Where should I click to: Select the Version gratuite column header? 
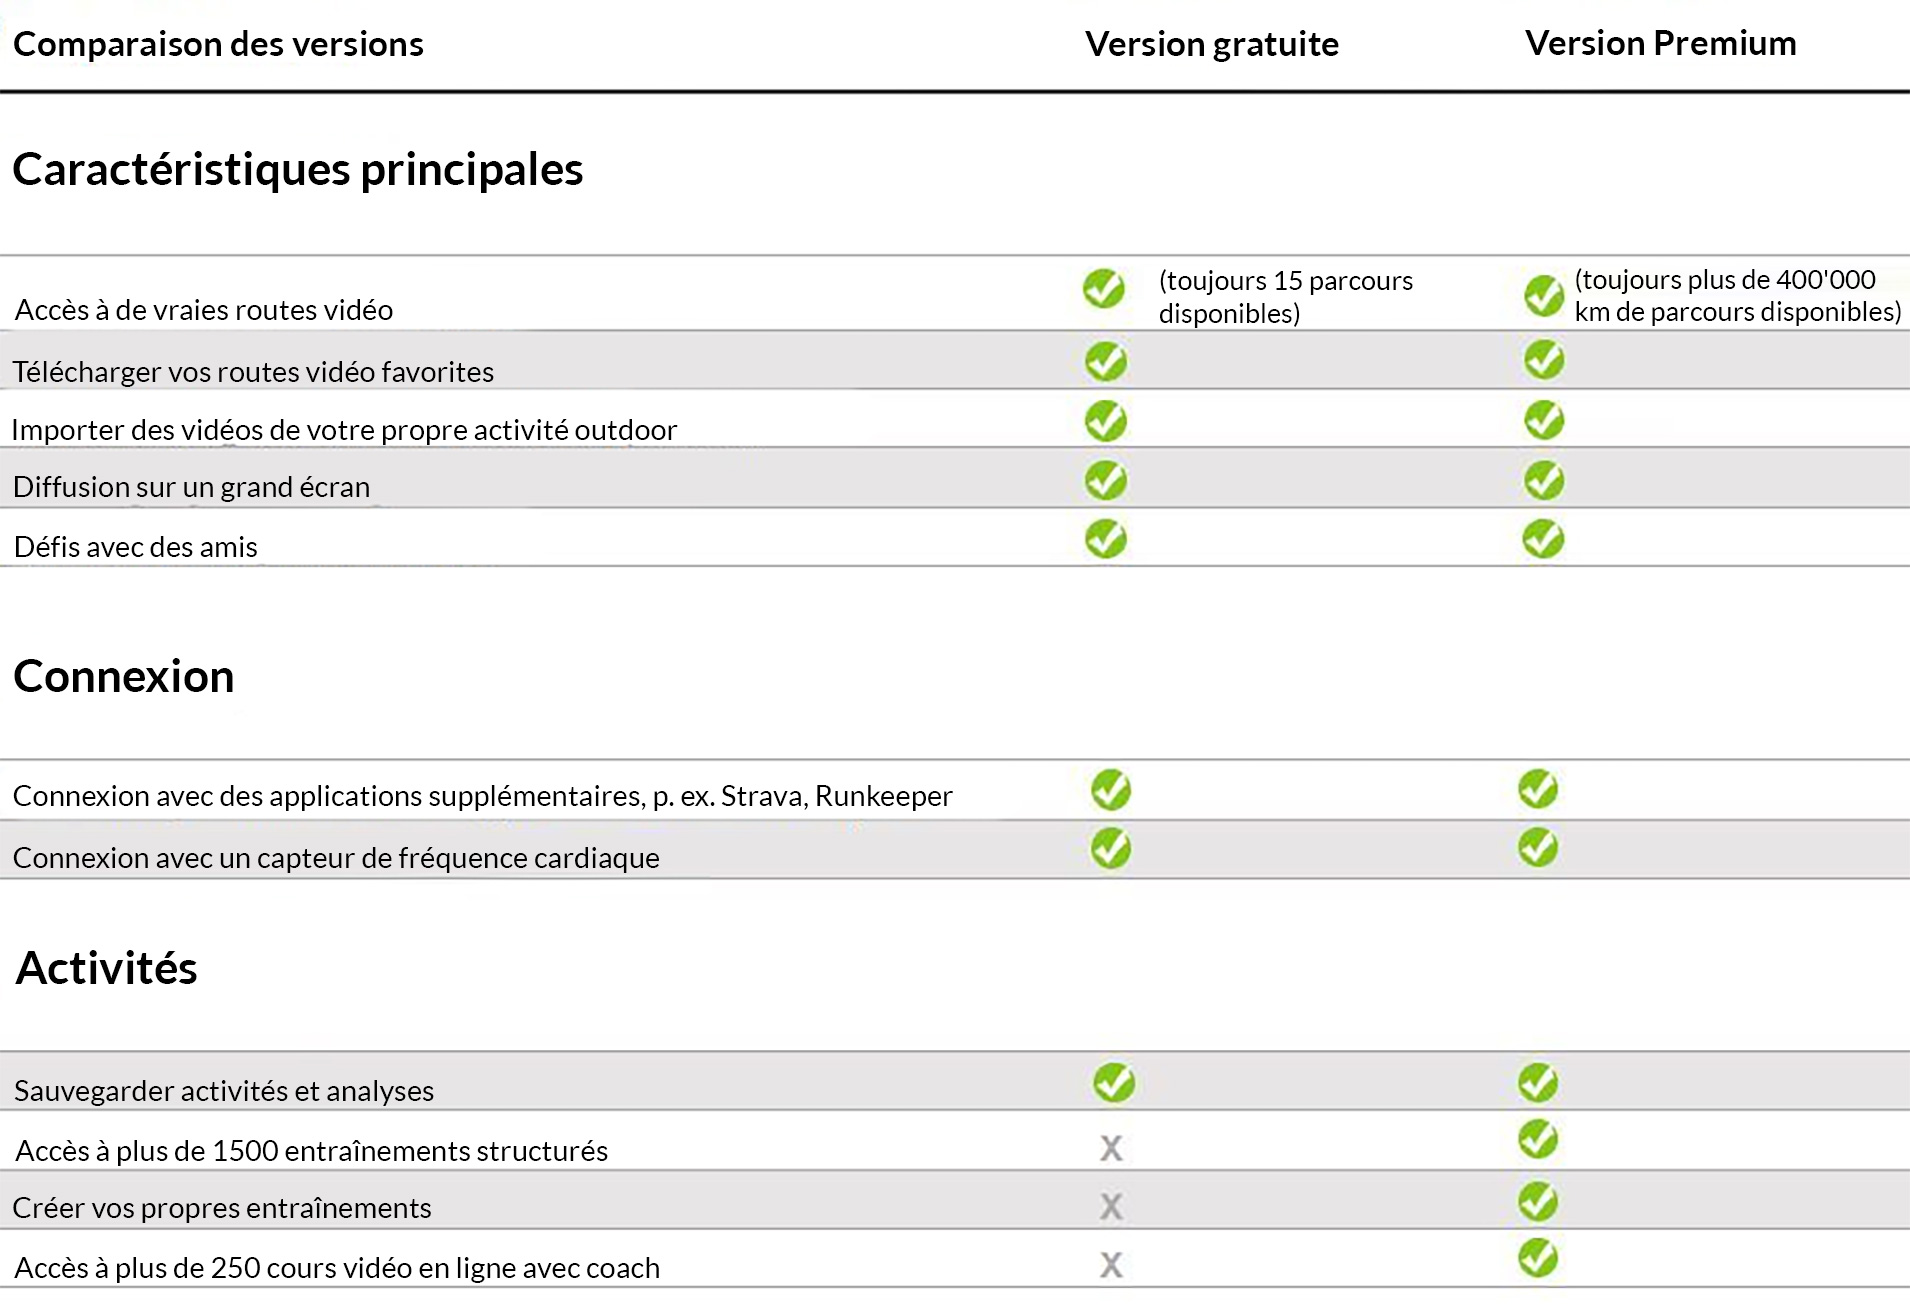point(1211,44)
